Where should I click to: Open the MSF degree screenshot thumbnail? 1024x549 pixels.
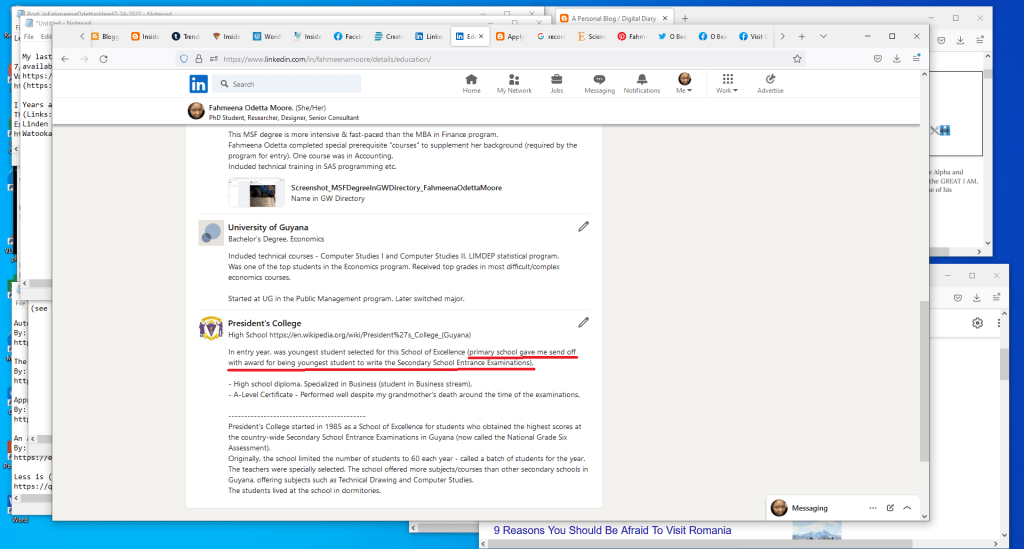point(256,192)
